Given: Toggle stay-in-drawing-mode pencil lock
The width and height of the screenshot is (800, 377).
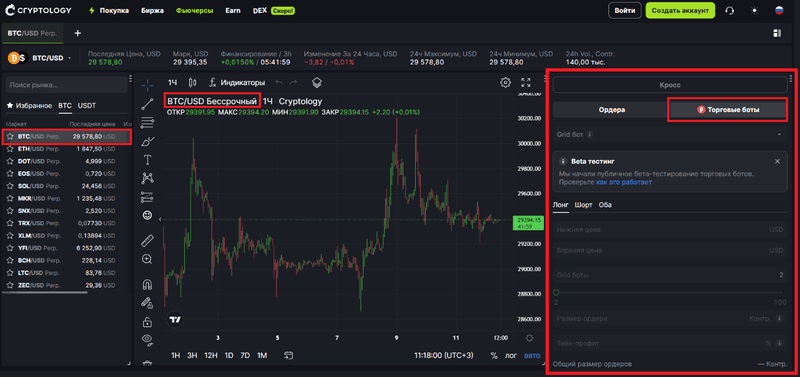Looking at the screenshot, I should tap(147, 303).
